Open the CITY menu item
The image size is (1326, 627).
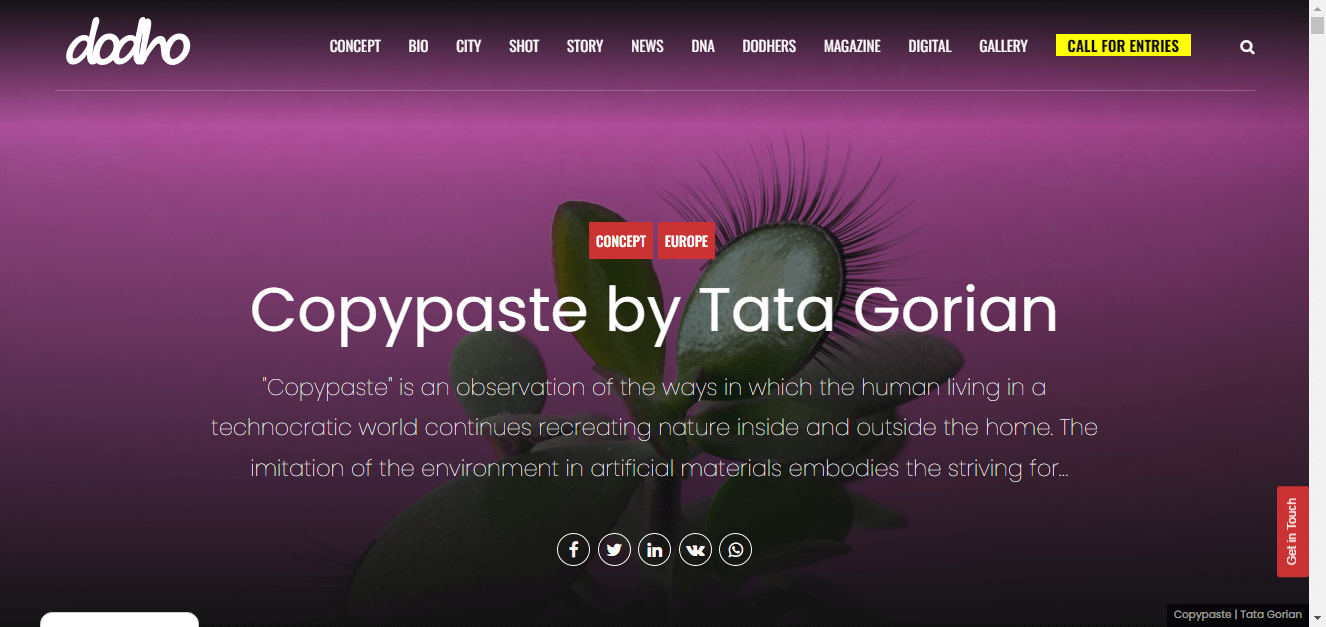click(x=469, y=46)
